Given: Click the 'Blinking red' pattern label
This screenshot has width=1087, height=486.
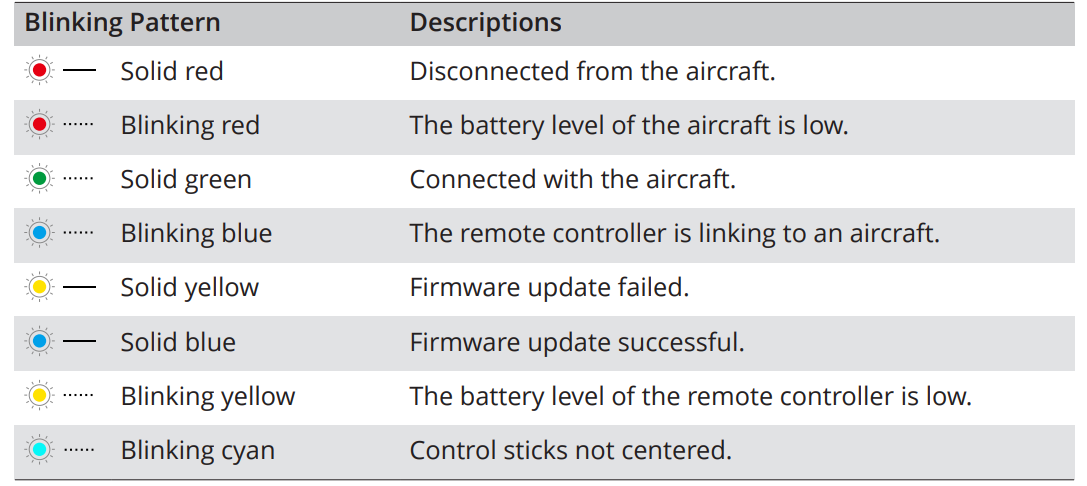Looking at the screenshot, I should click(190, 126).
